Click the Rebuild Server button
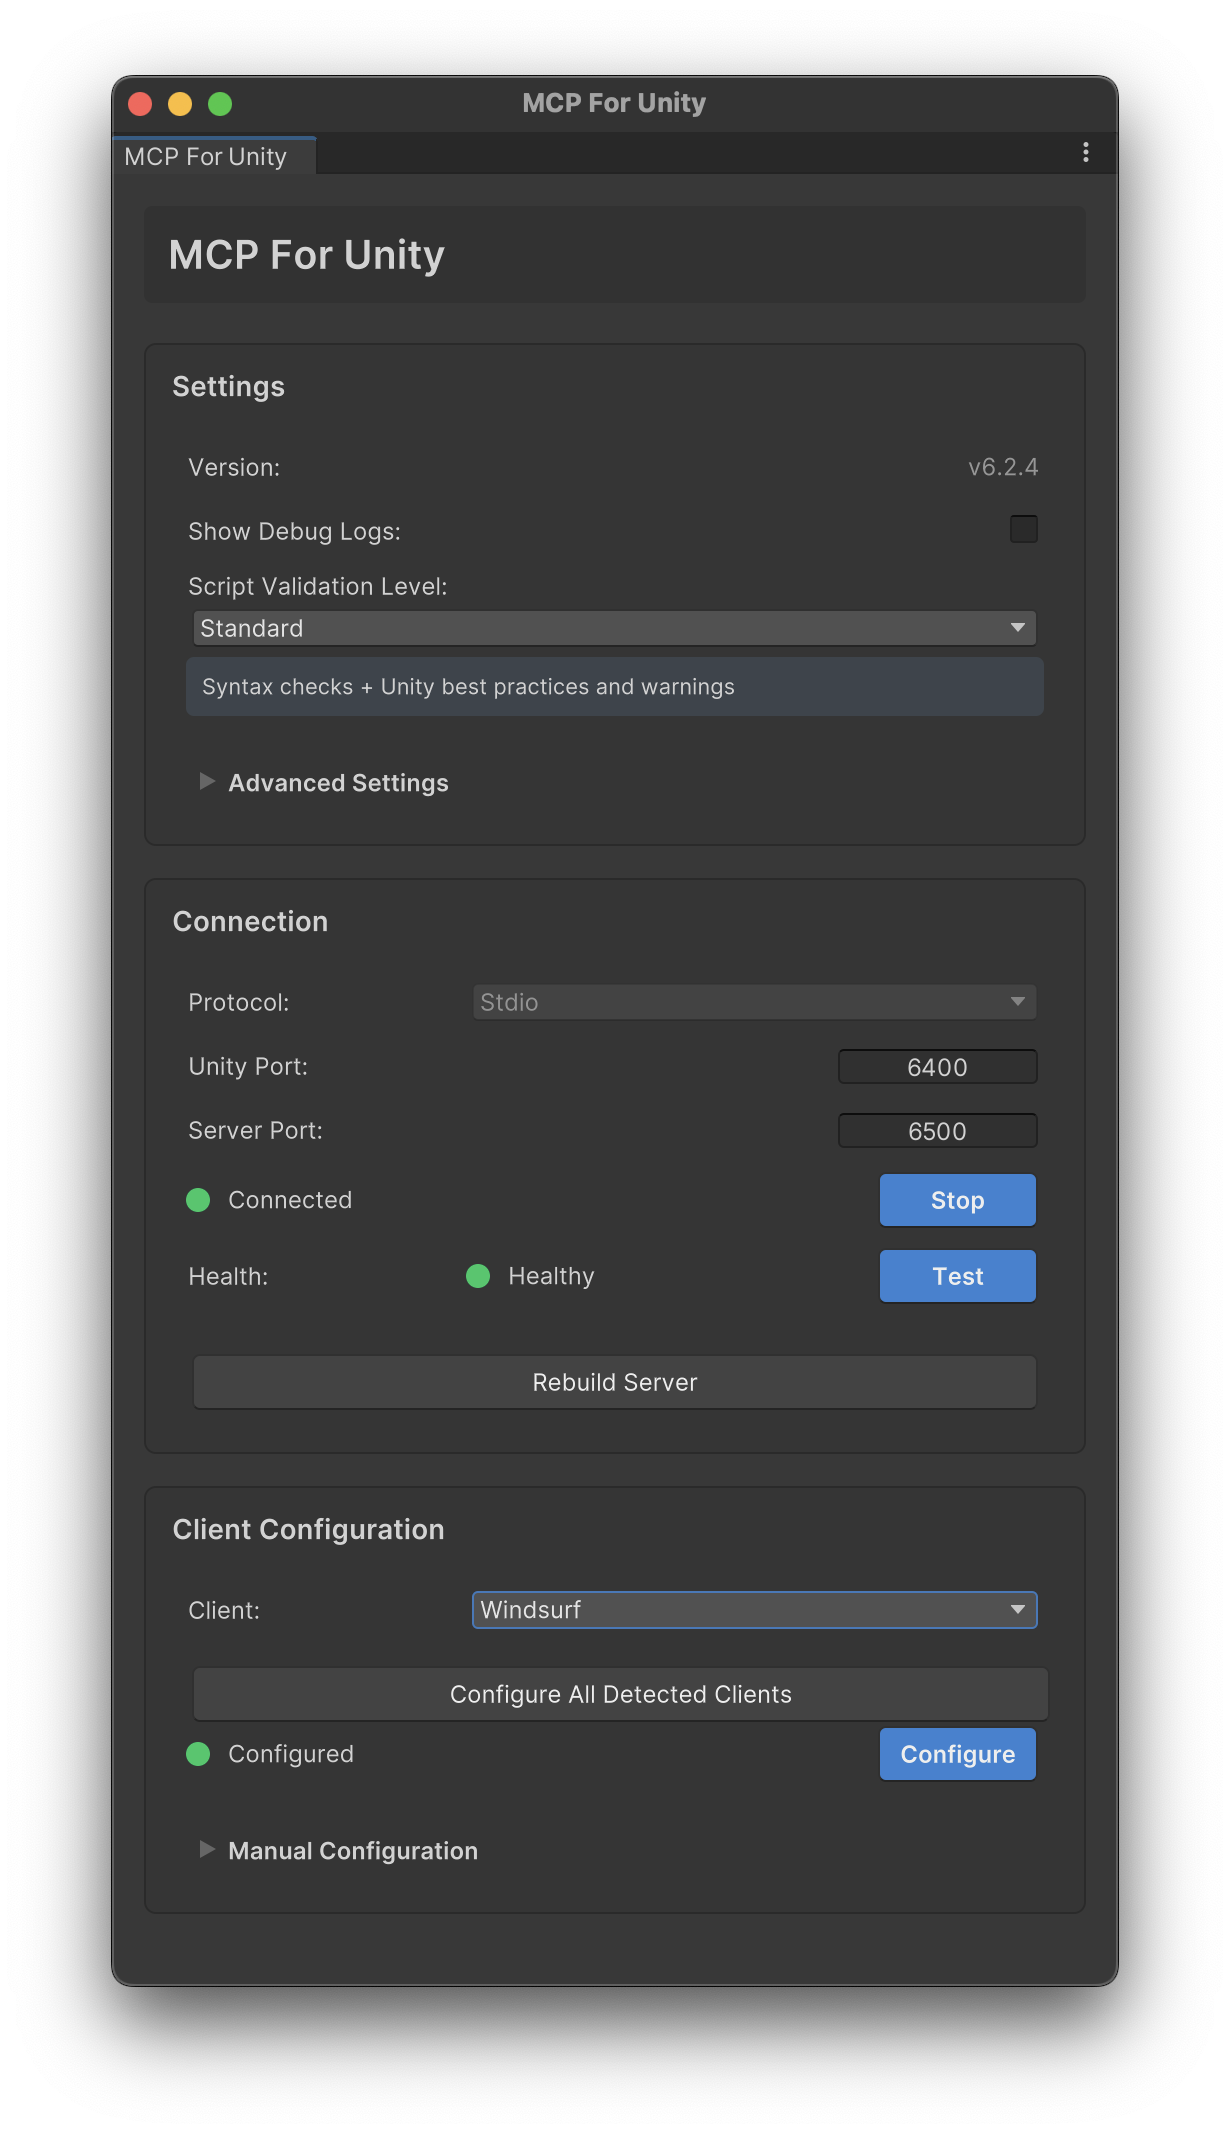The height and width of the screenshot is (2134, 1230). coord(614,1382)
